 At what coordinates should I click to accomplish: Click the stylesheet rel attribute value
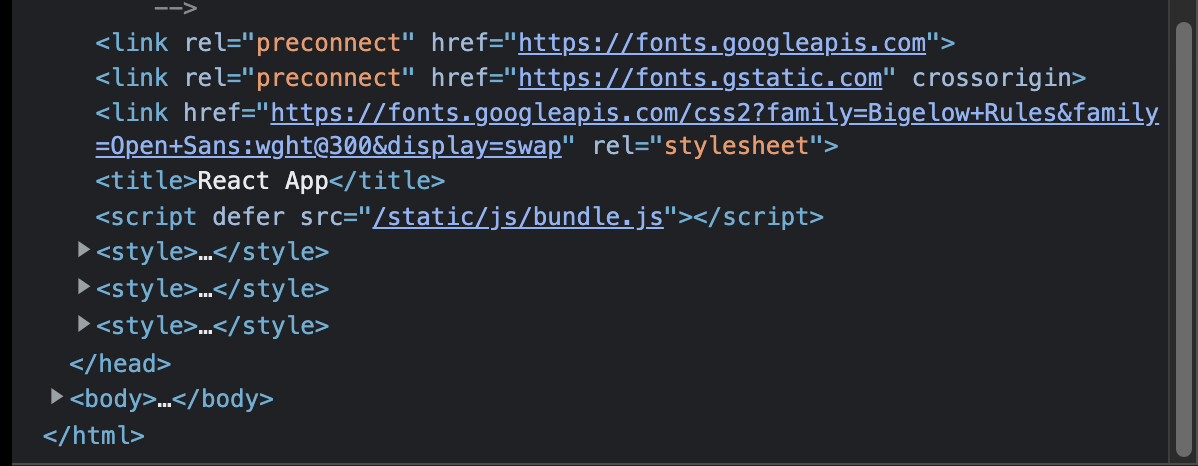point(737,145)
